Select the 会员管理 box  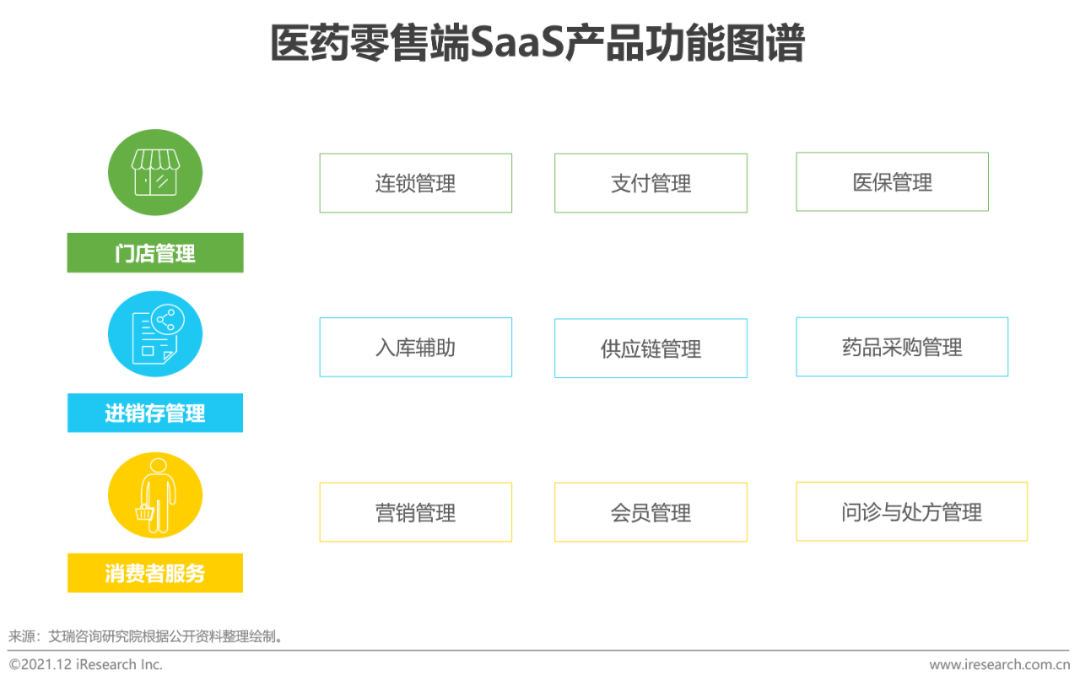click(650, 512)
